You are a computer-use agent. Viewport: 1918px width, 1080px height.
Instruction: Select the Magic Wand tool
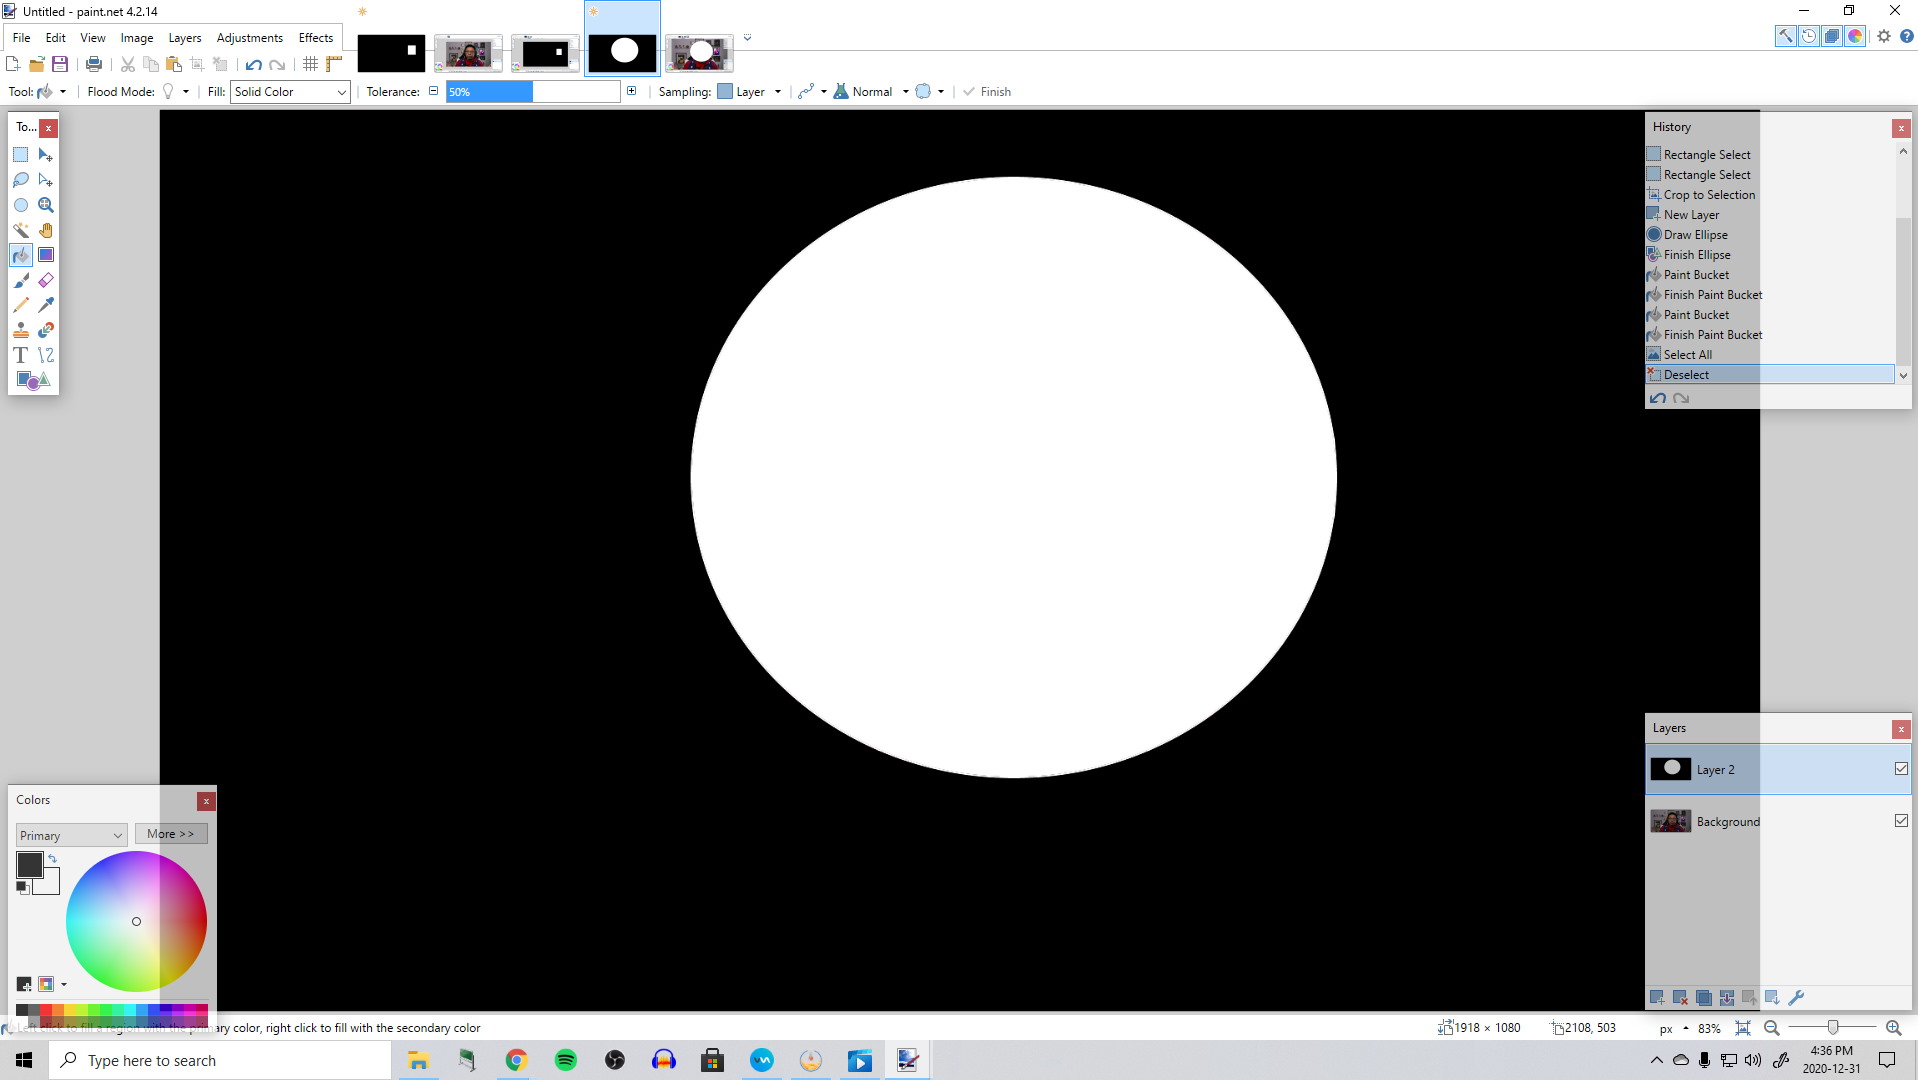(x=21, y=230)
